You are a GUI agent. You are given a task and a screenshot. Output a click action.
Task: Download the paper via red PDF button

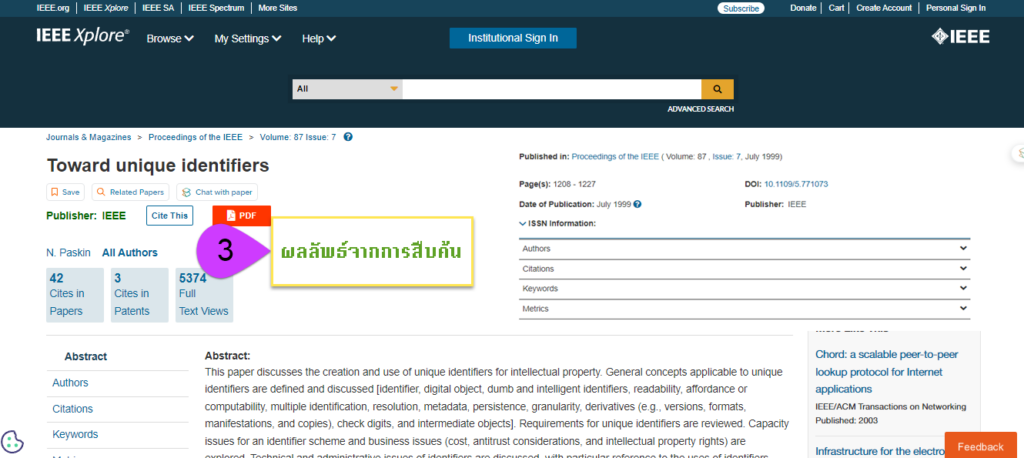(x=242, y=216)
